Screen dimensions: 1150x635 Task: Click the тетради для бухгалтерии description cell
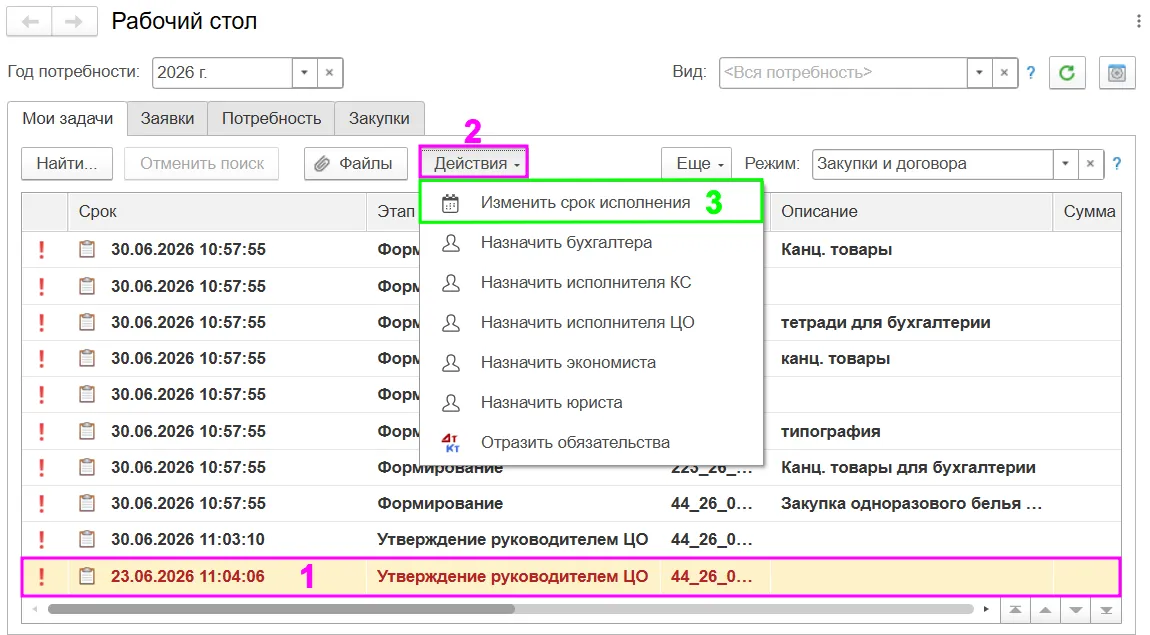tap(911, 323)
